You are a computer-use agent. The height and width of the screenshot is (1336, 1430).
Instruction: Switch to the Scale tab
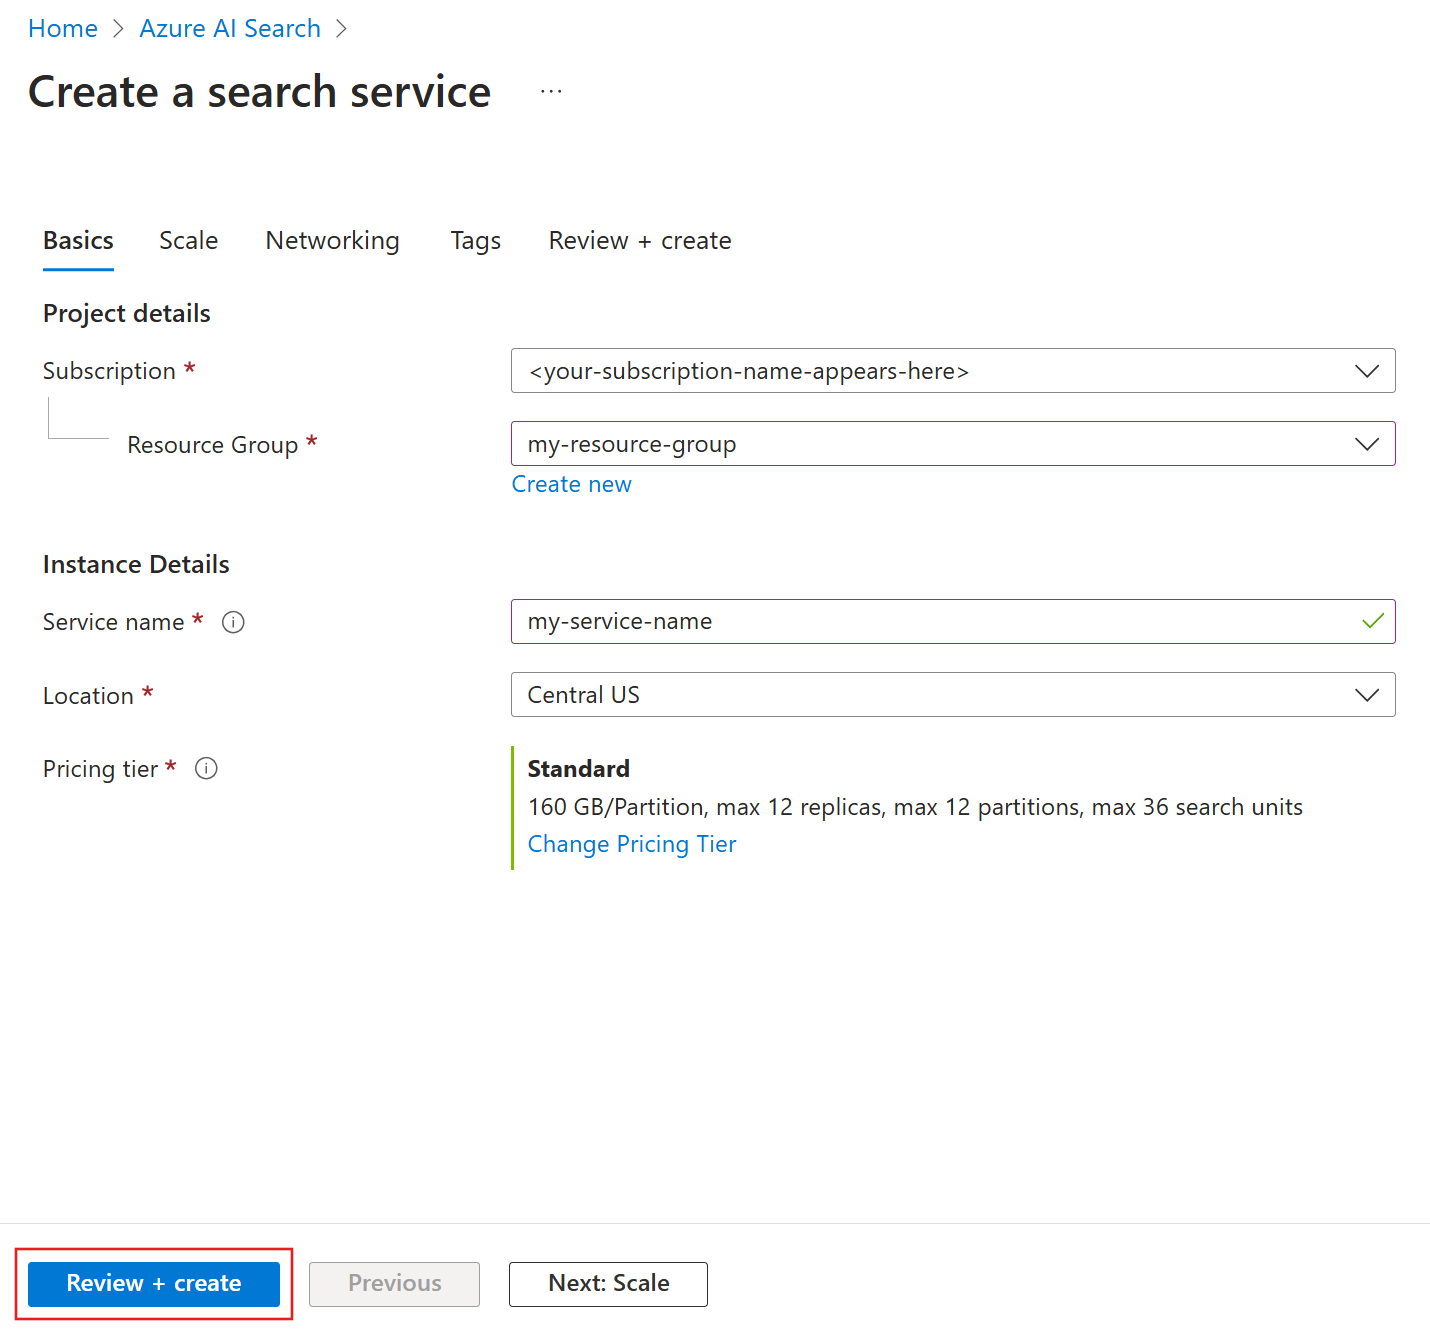coord(188,241)
